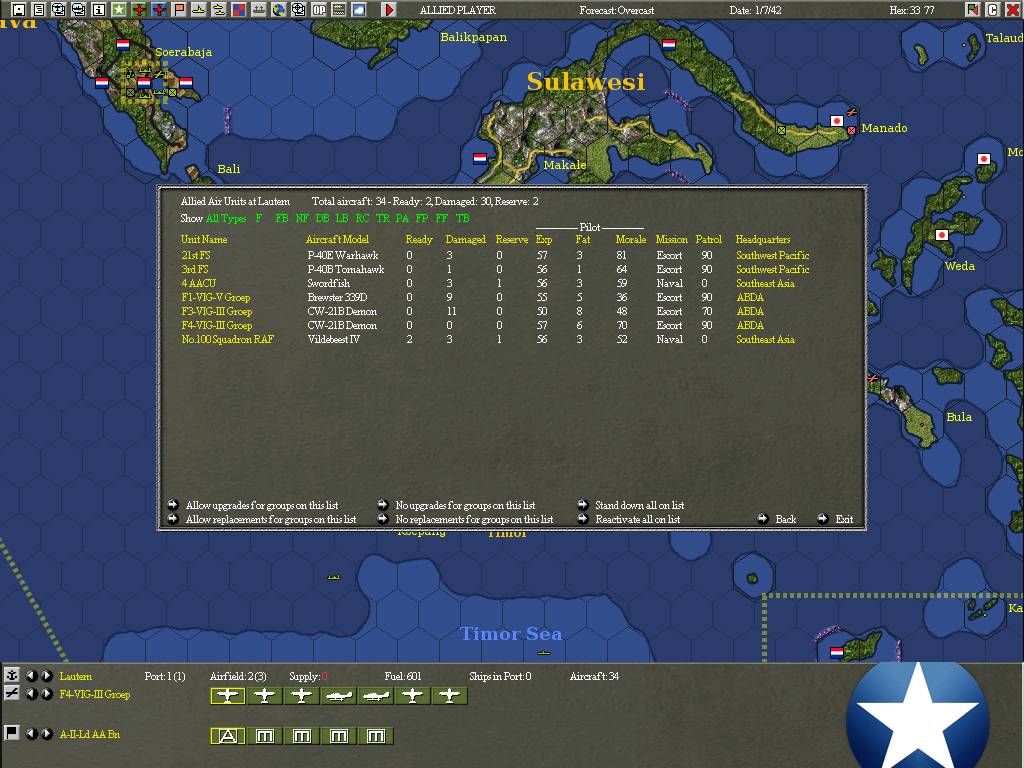
Task: Sort by Headquarters column header
Action: [763, 240]
